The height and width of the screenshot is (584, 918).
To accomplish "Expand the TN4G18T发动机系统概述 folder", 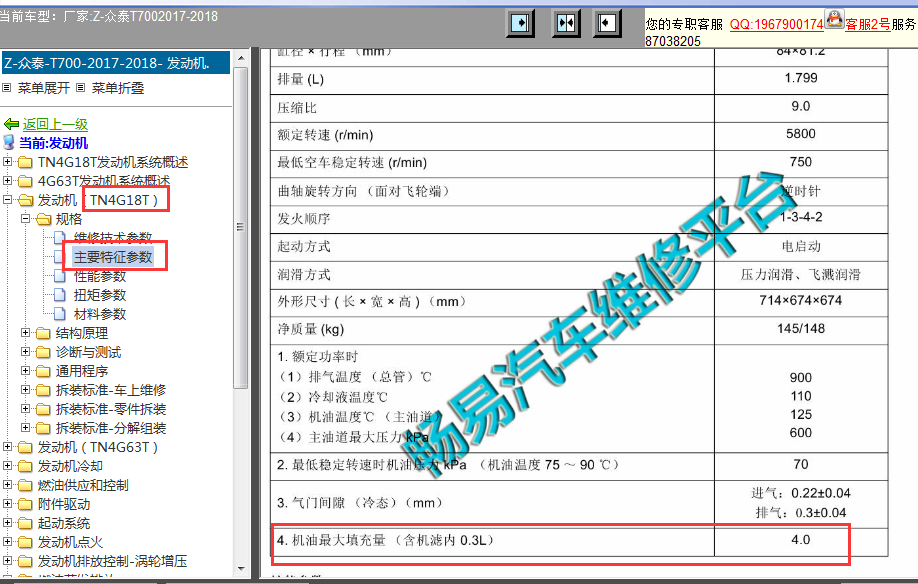I will coord(7,162).
